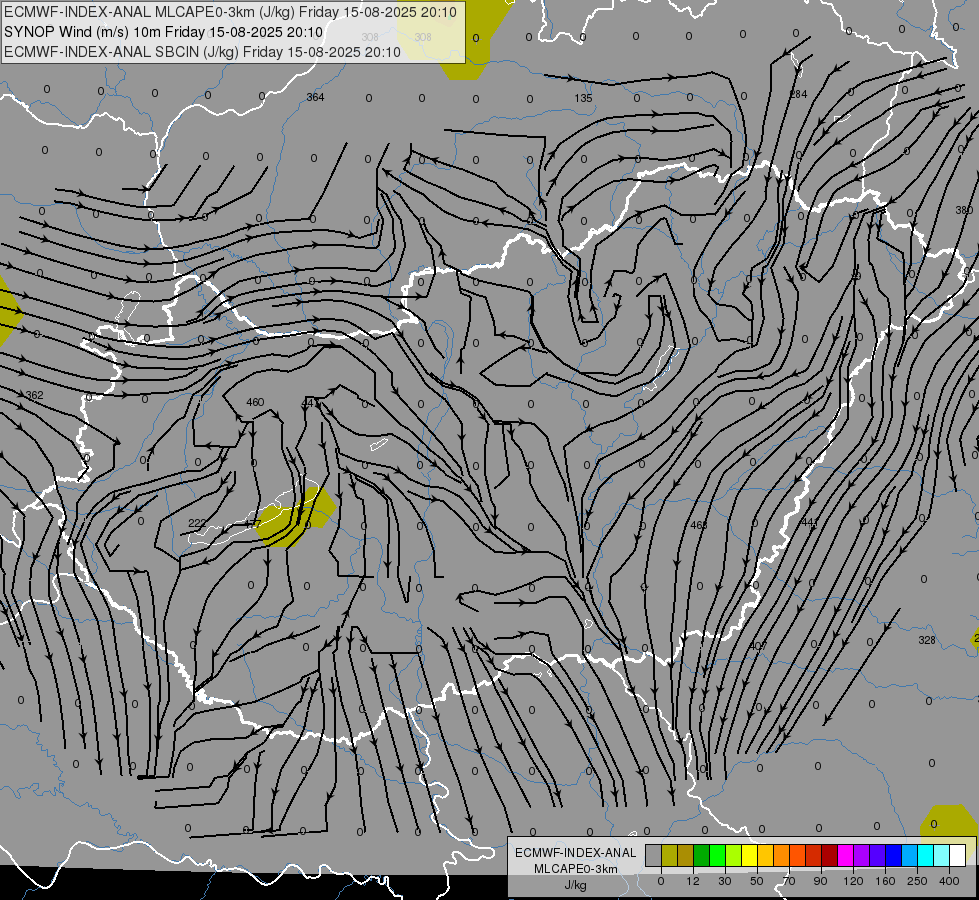The width and height of the screenshot is (979, 900).
Task: Click the legend's MLCAPE0-3km label
Action: (575, 869)
